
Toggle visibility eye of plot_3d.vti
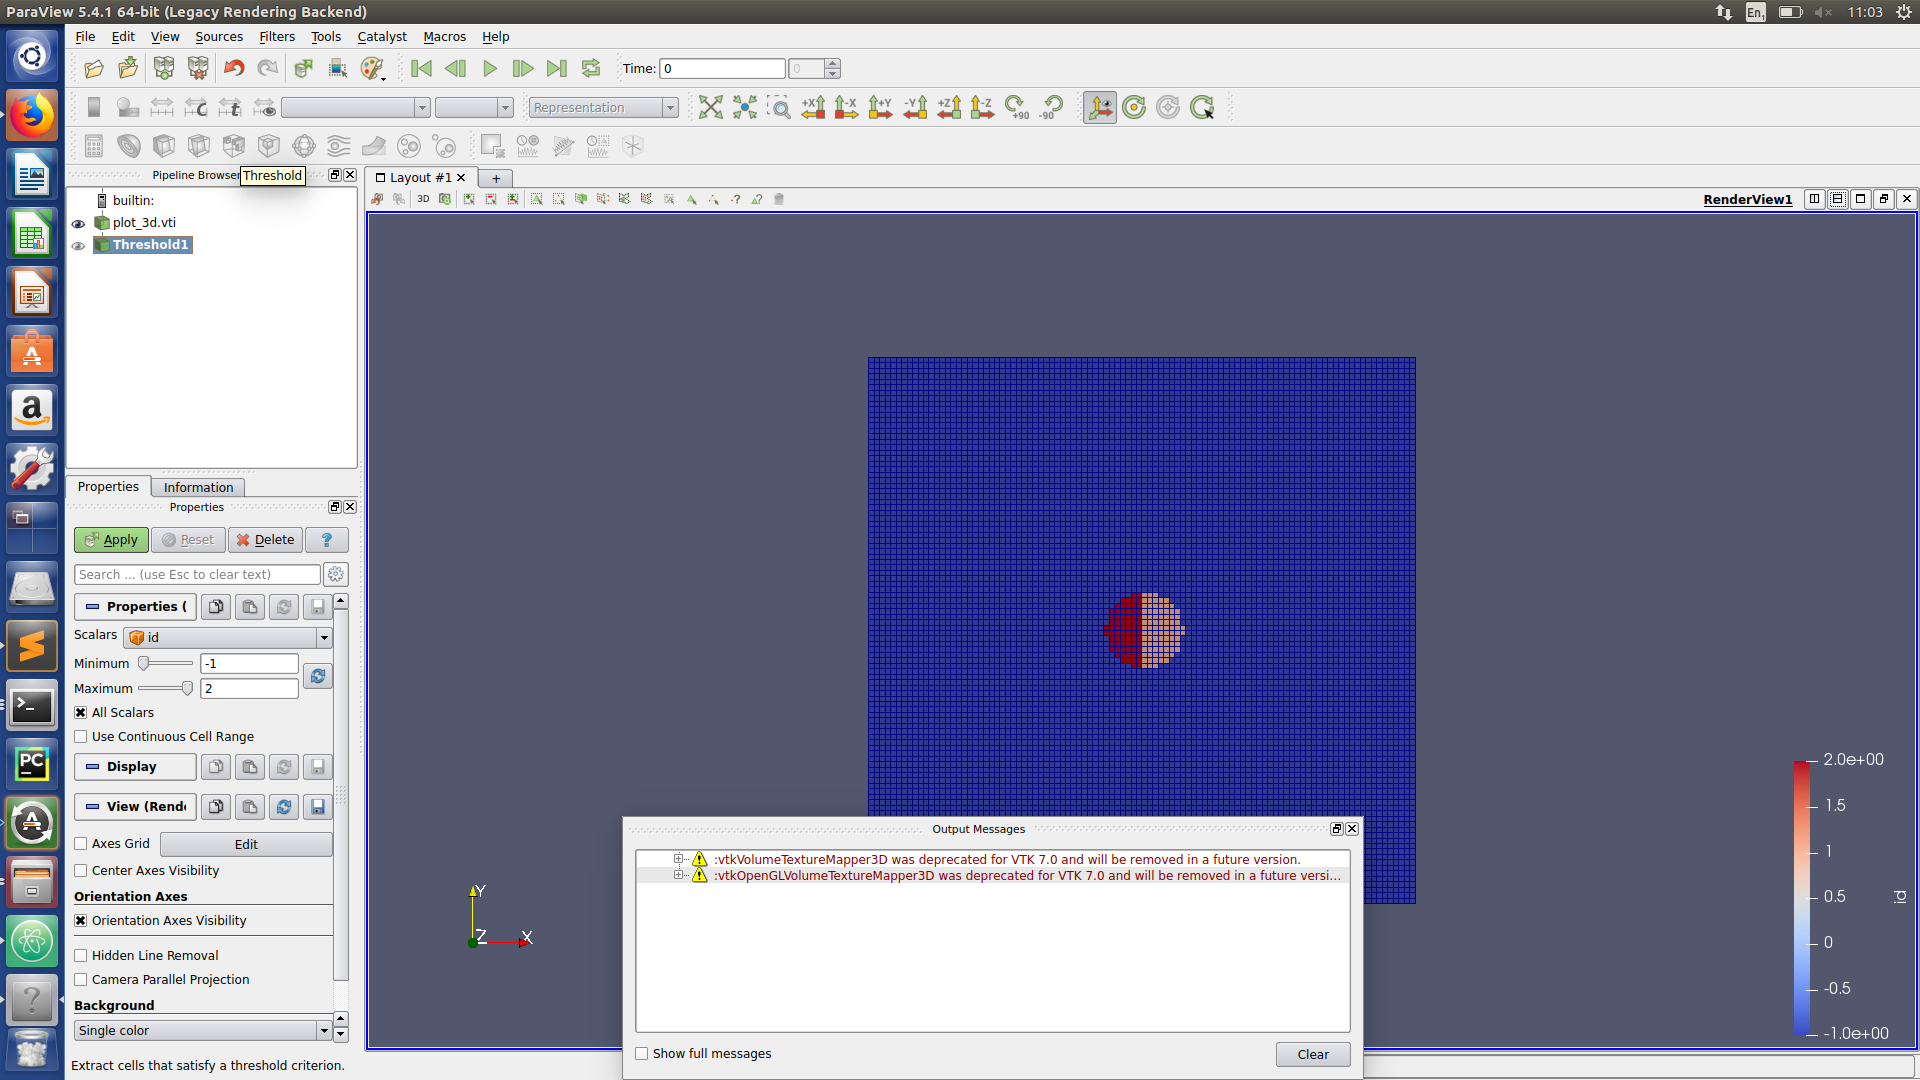[x=78, y=223]
